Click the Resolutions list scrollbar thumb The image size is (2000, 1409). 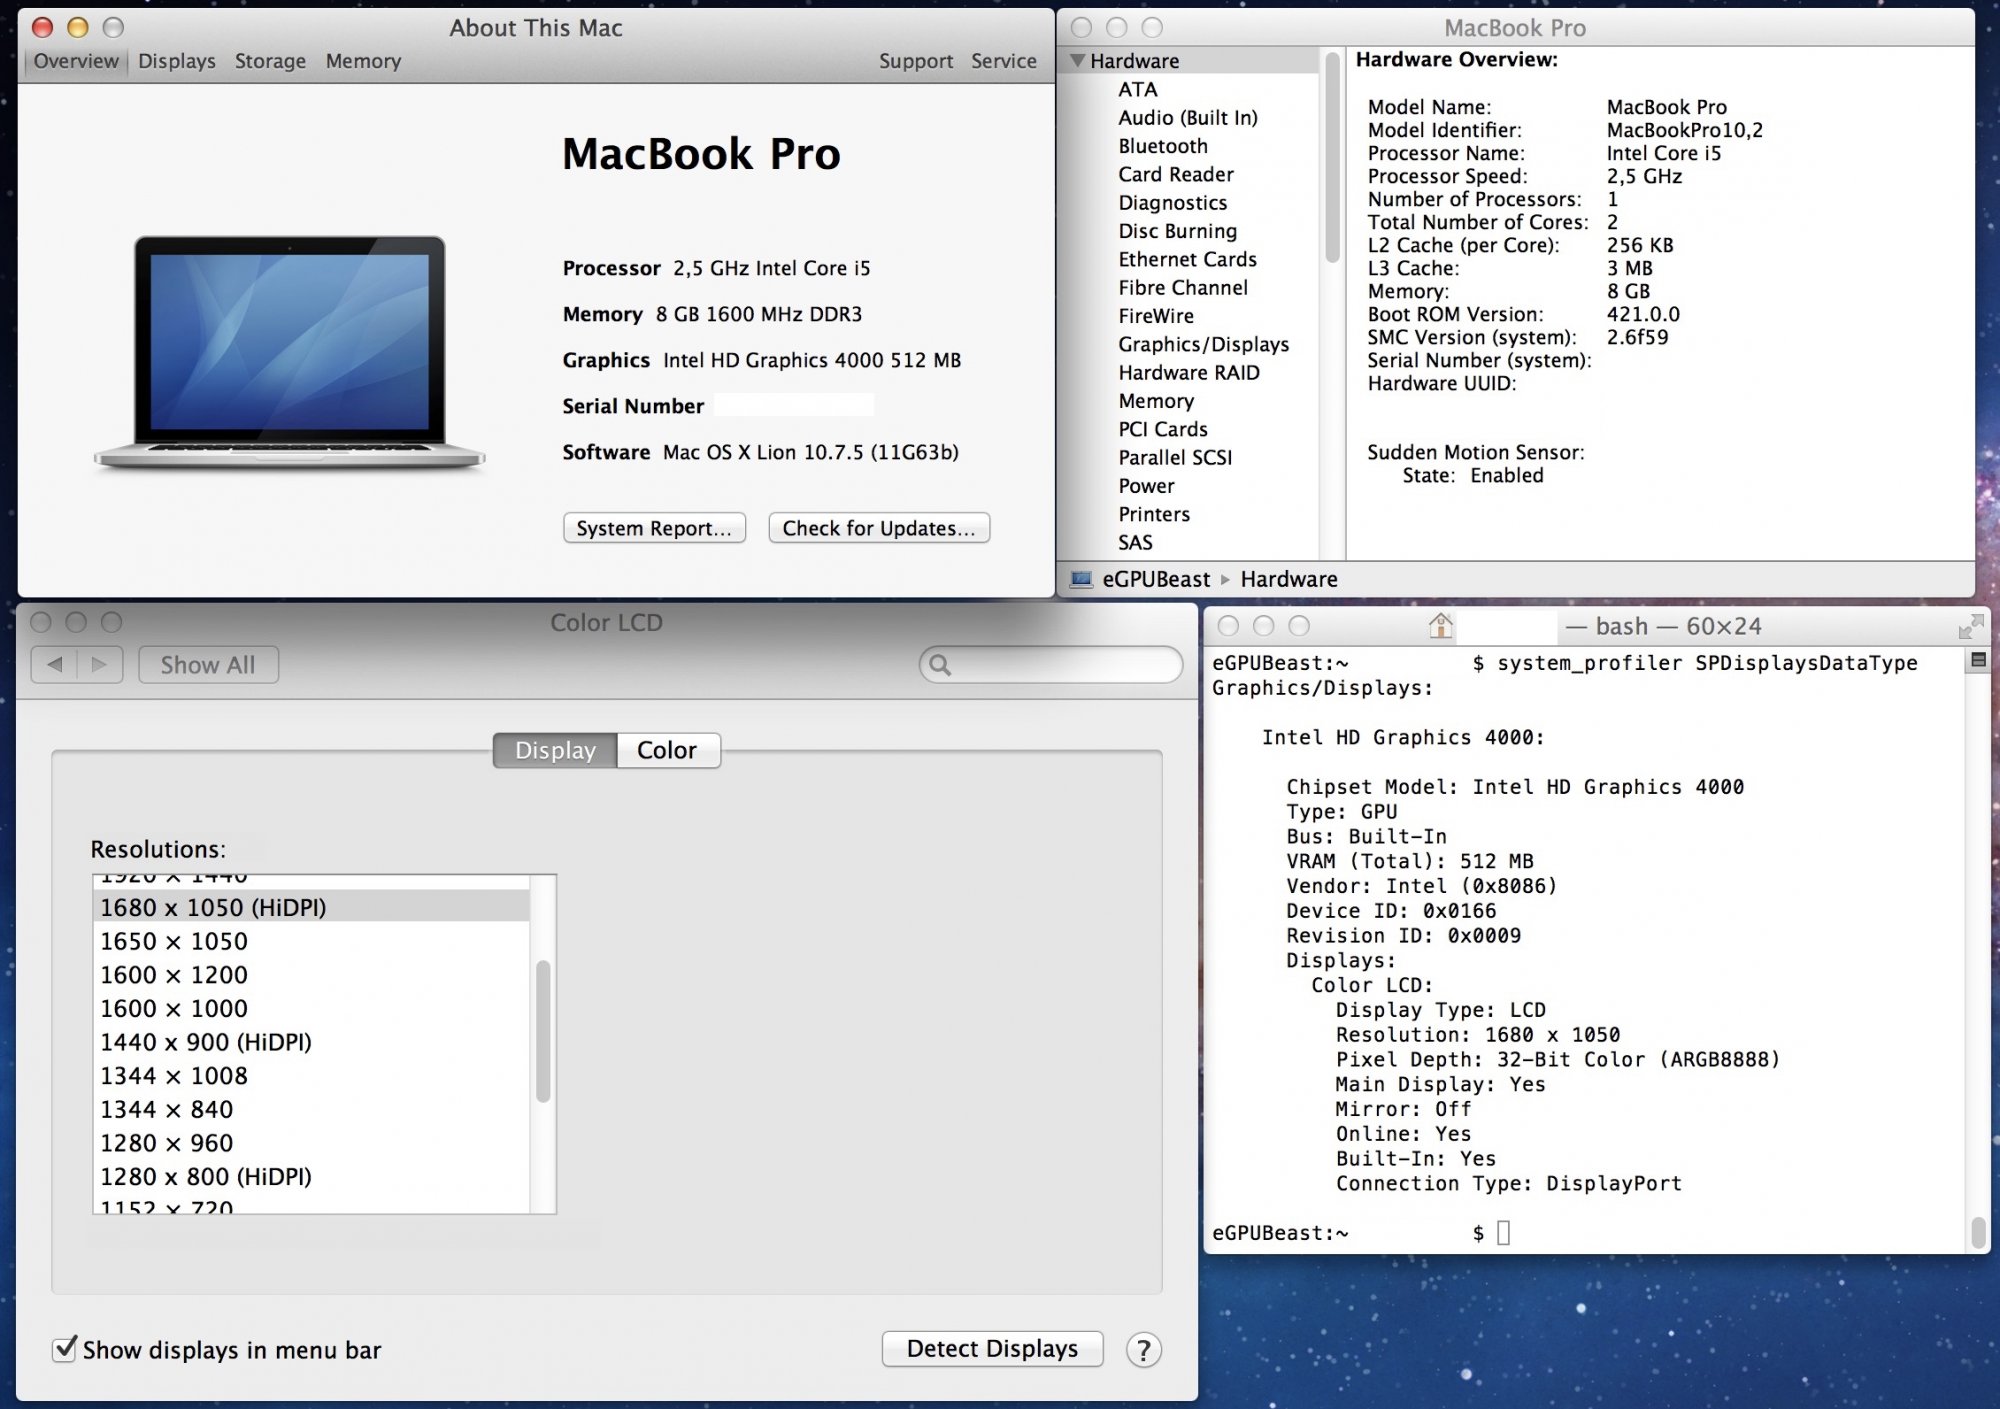pyautogui.click(x=543, y=1030)
